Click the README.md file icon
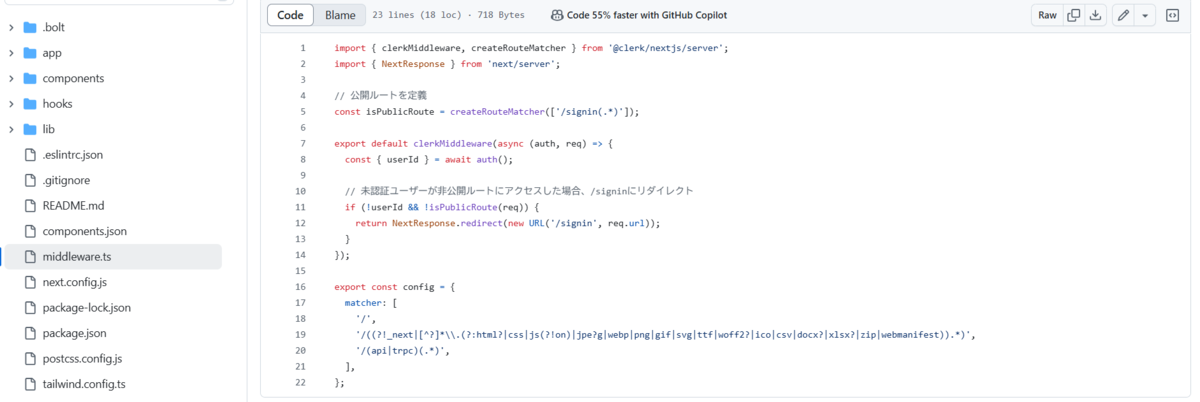 [29, 206]
